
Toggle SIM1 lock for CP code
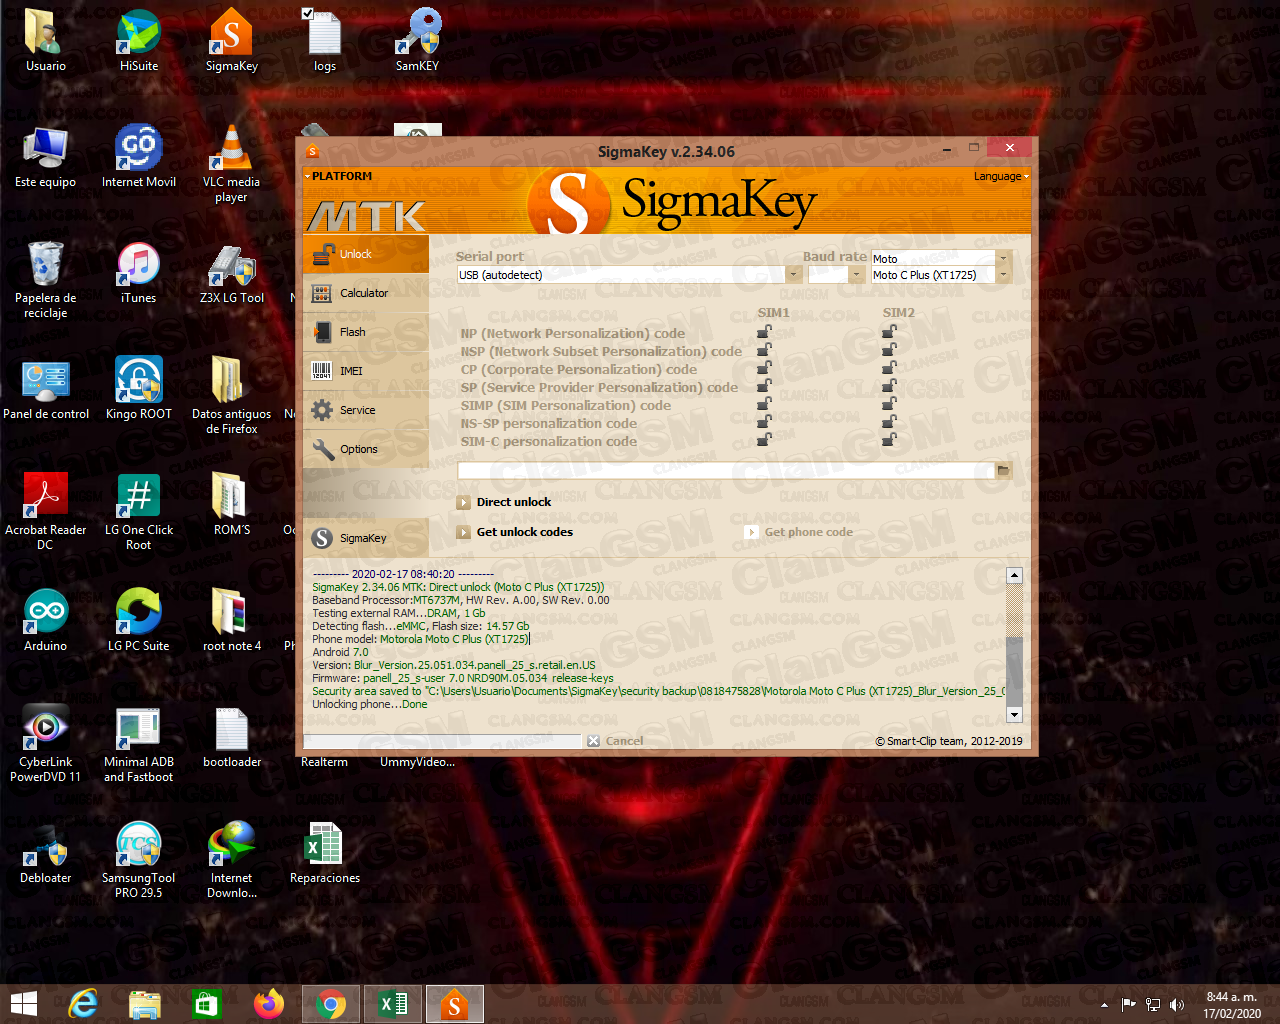coord(764,368)
